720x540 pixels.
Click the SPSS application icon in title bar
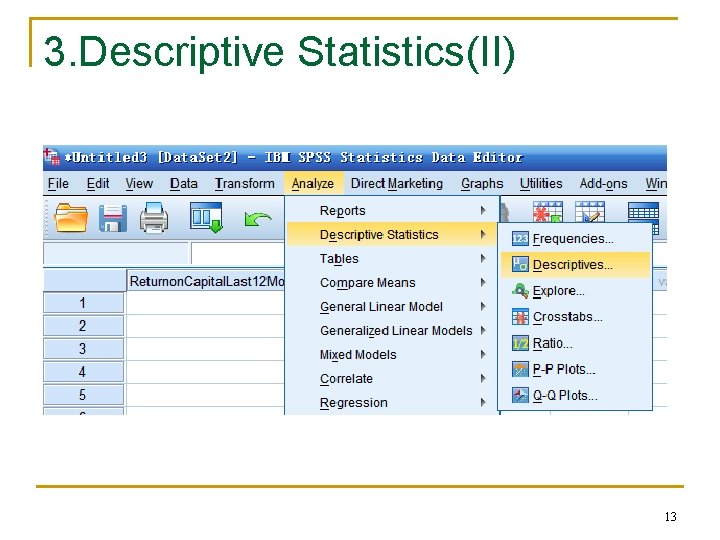pos(51,157)
